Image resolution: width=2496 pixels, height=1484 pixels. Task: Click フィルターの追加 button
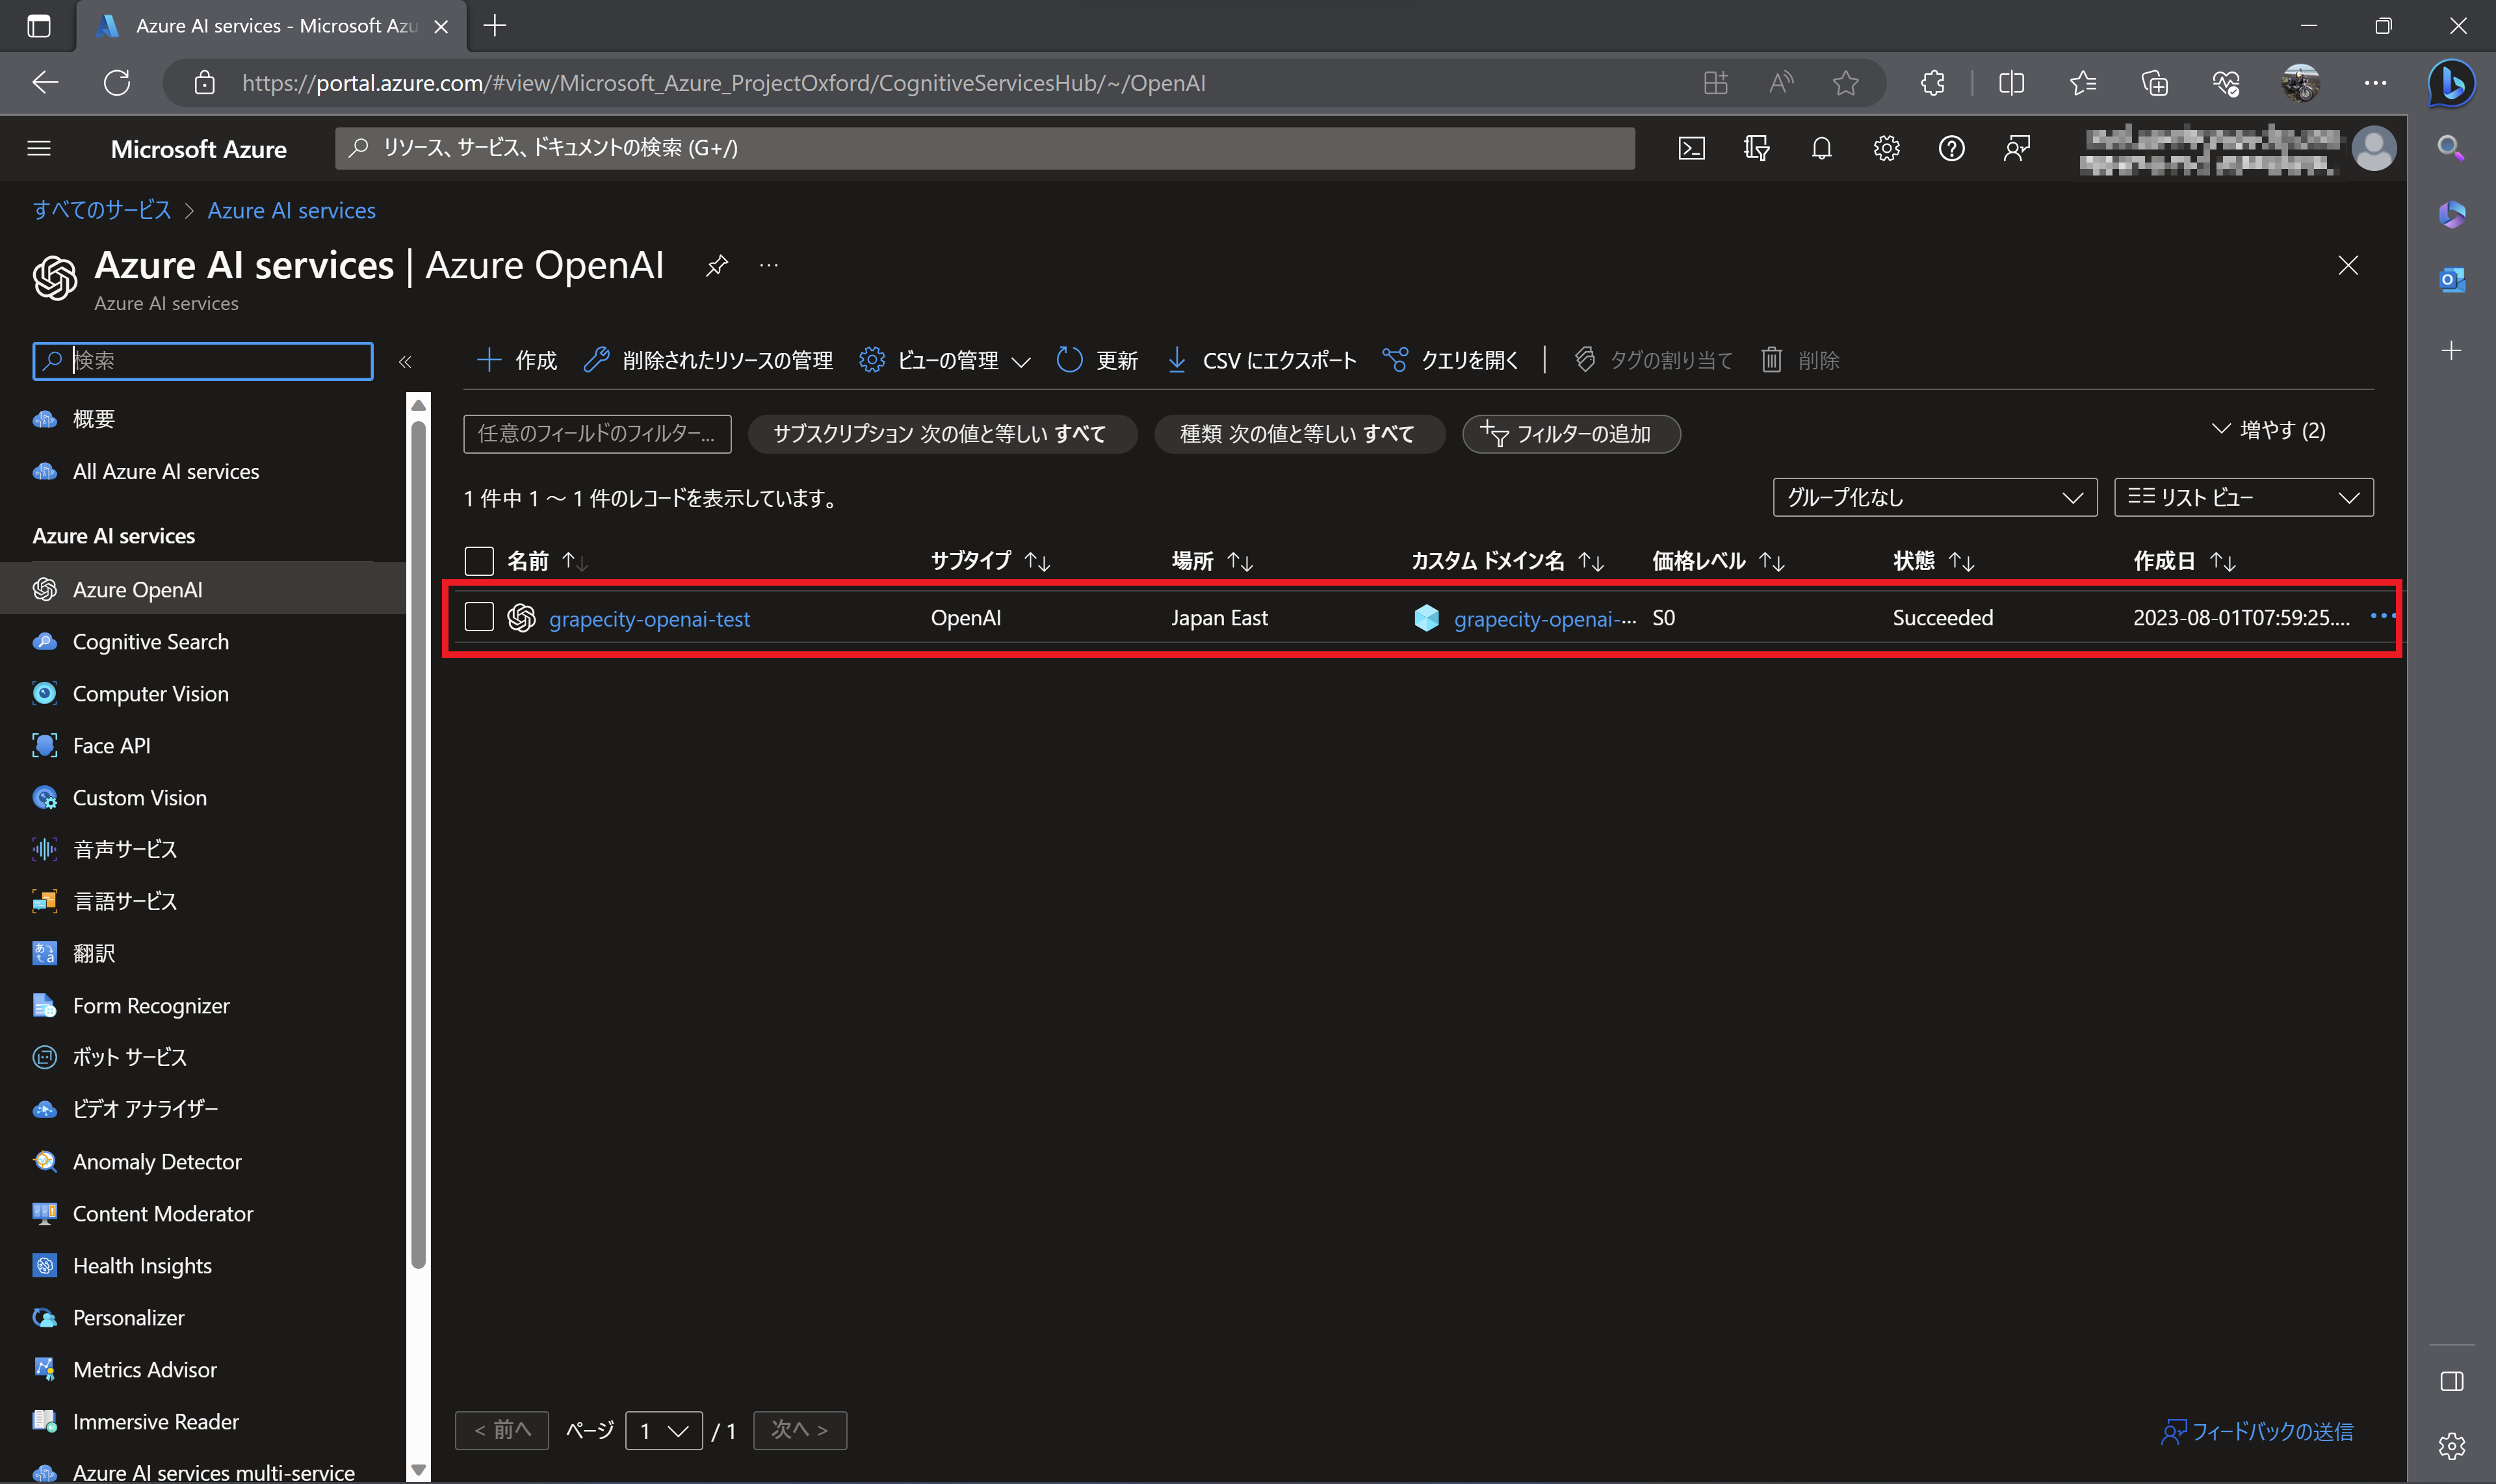coord(1570,434)
